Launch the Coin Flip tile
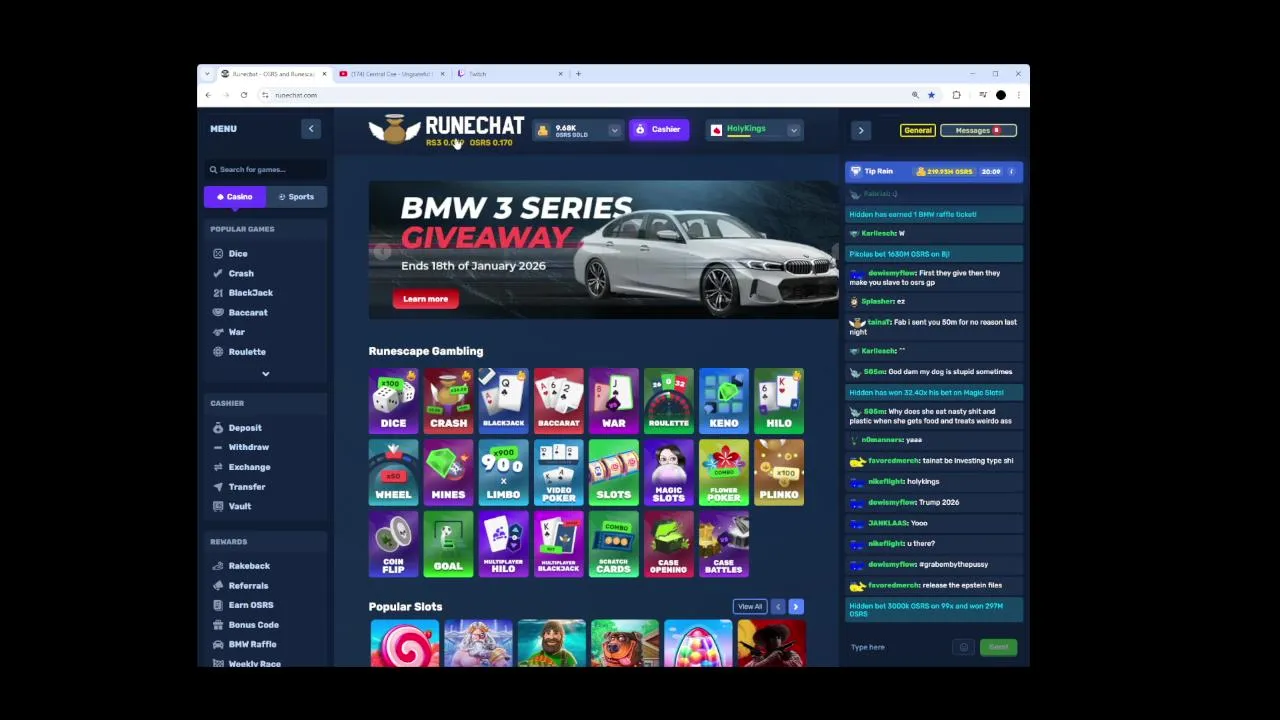1280x720 pixels. [393, 545]
